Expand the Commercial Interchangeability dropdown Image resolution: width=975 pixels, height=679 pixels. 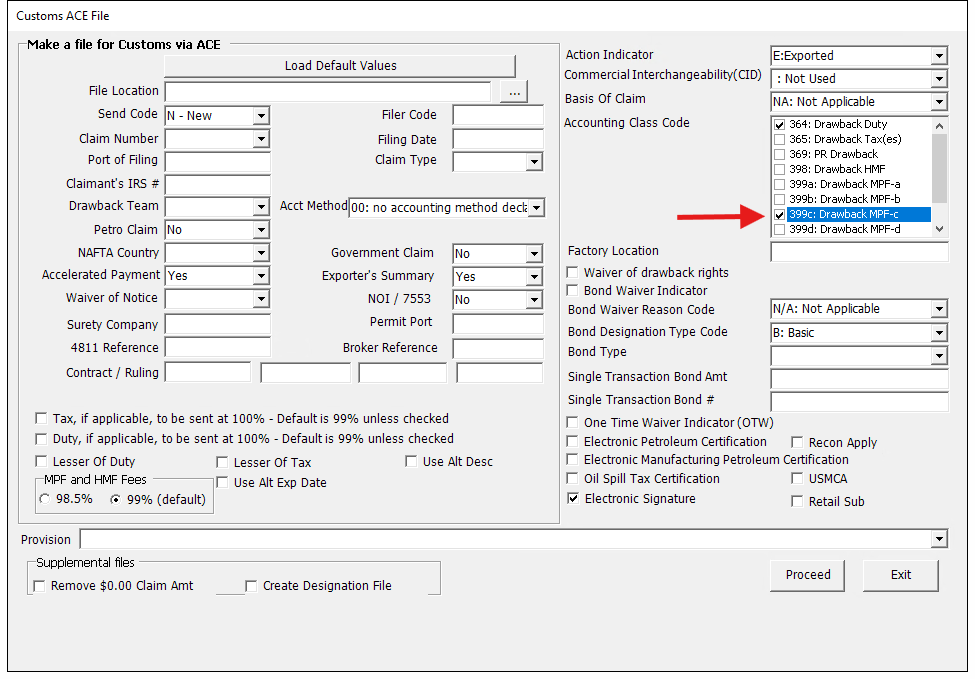(940, 79)
